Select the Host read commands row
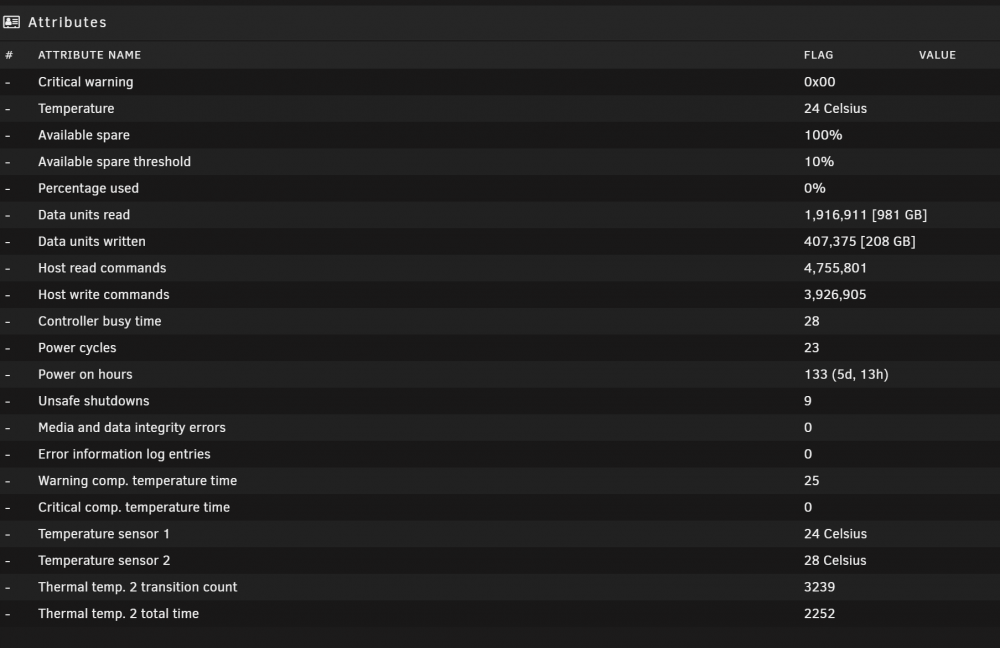The width and height of the screenshot is (1000, 648). [x=500, y=268]
